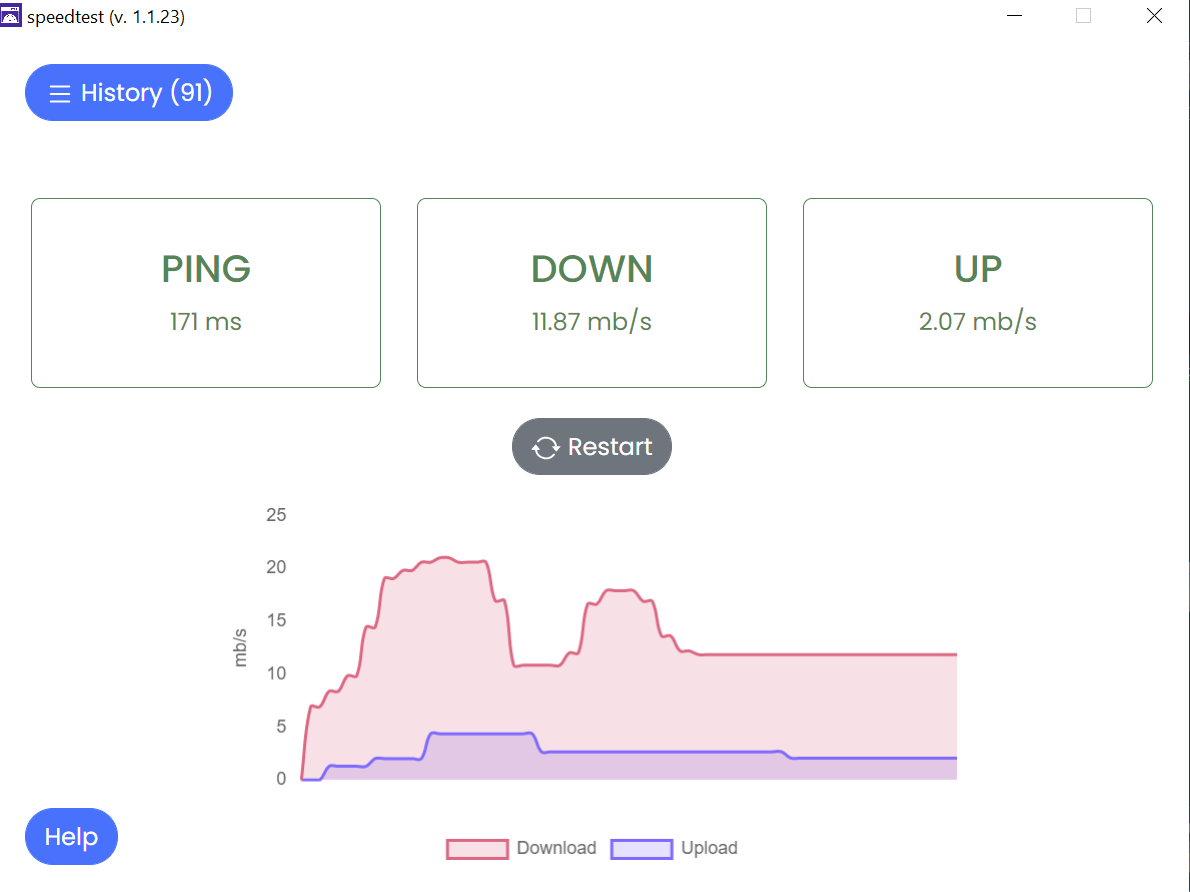Toggle the Download dataset legend label
This screenshot has width=1190, height=892.
click(556, 848)
